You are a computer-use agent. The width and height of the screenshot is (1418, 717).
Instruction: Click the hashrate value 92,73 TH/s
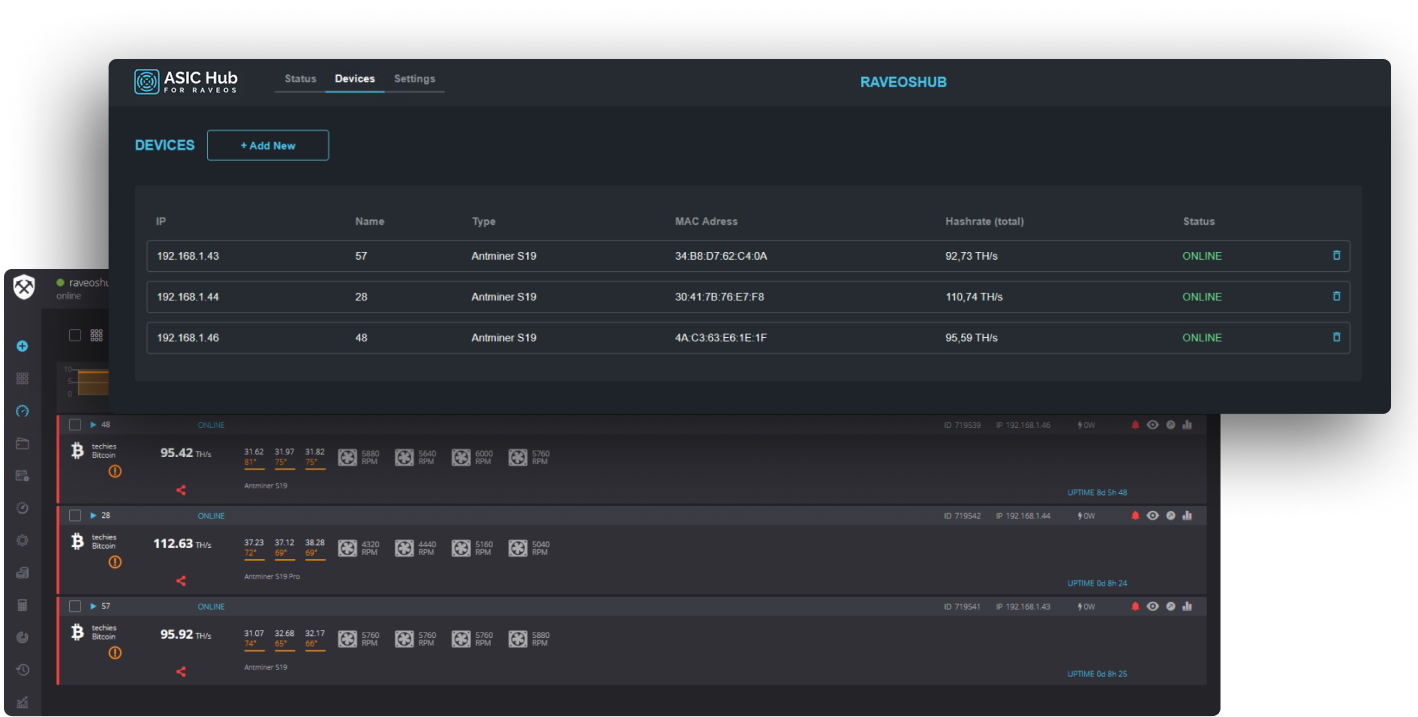coord(971,256)
